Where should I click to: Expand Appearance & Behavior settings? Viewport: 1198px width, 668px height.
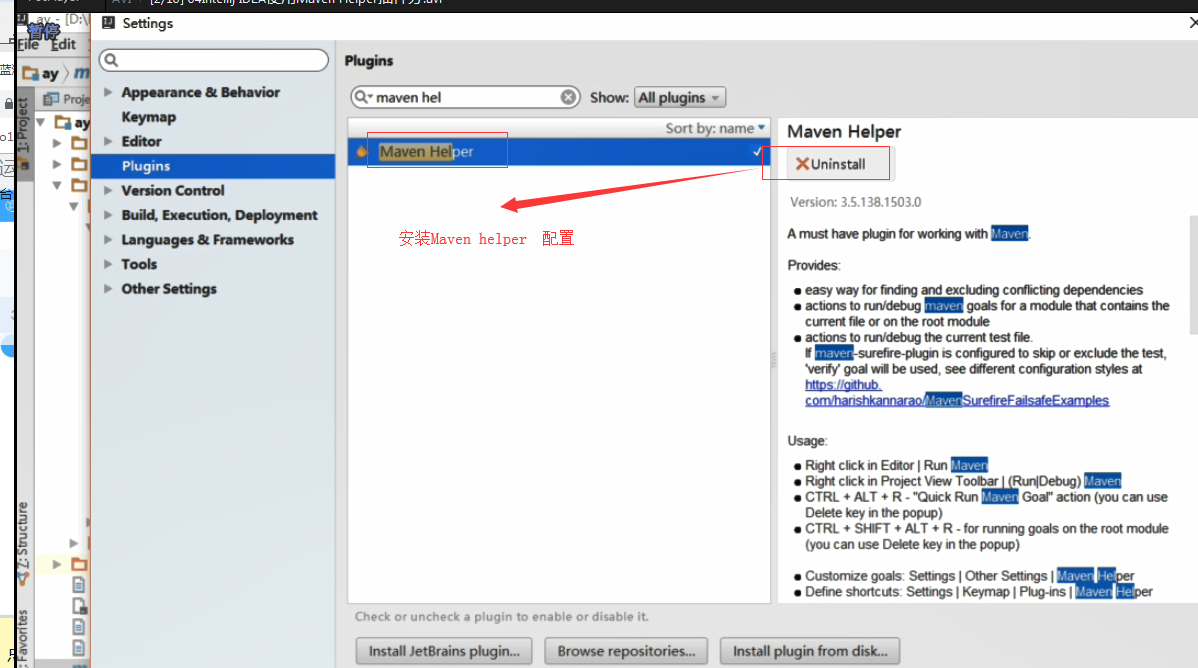tap(108, 92)
